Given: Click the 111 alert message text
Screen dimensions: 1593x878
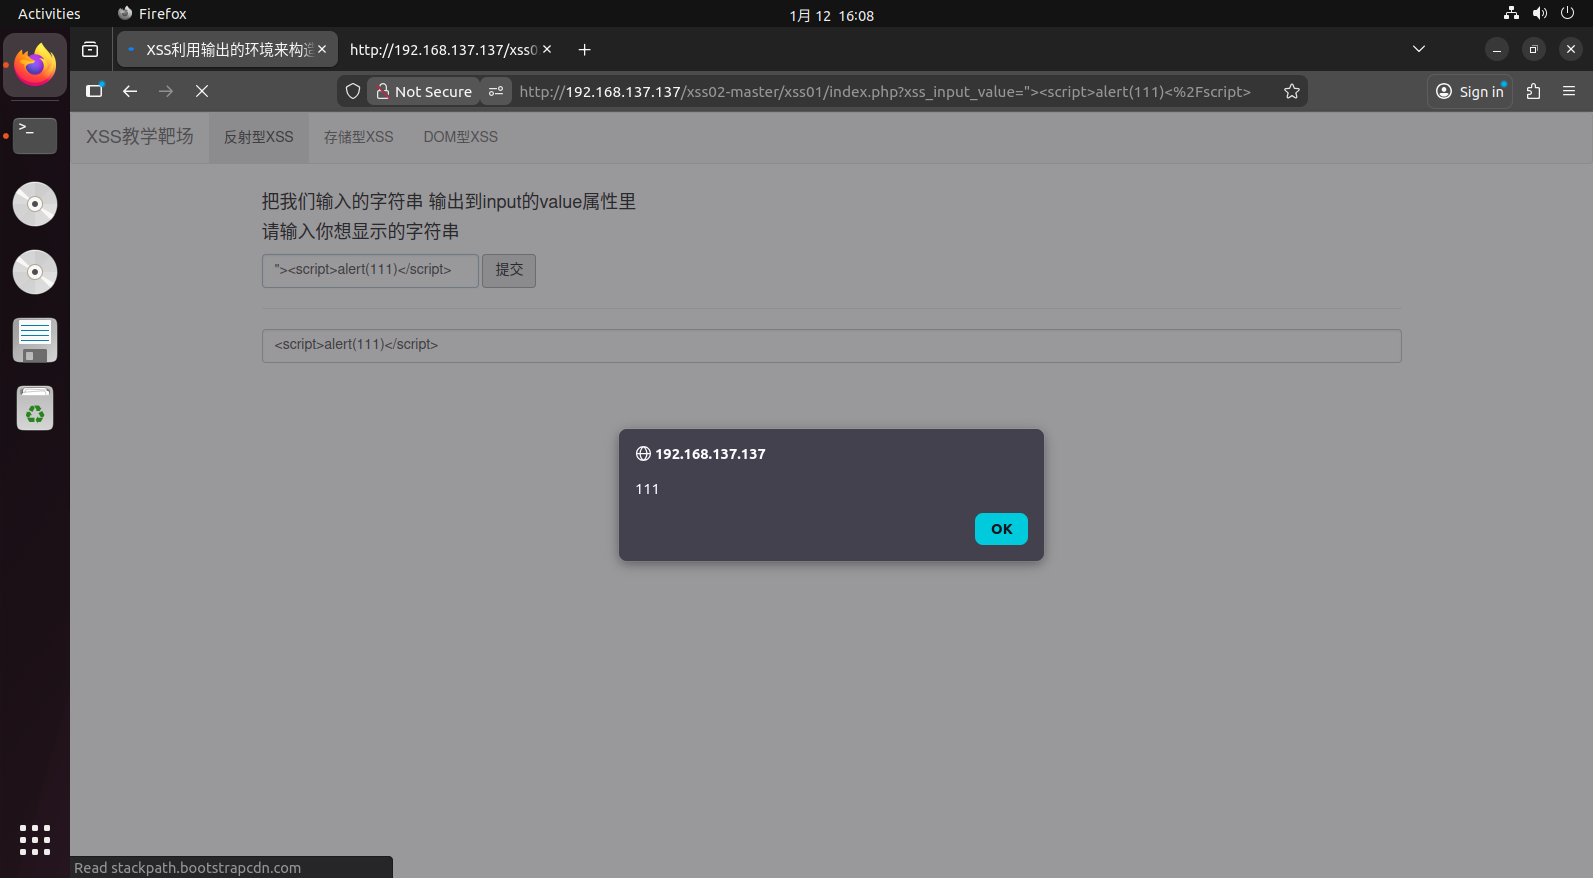Looking at the screenshot, I should click(x=647, y=489).
